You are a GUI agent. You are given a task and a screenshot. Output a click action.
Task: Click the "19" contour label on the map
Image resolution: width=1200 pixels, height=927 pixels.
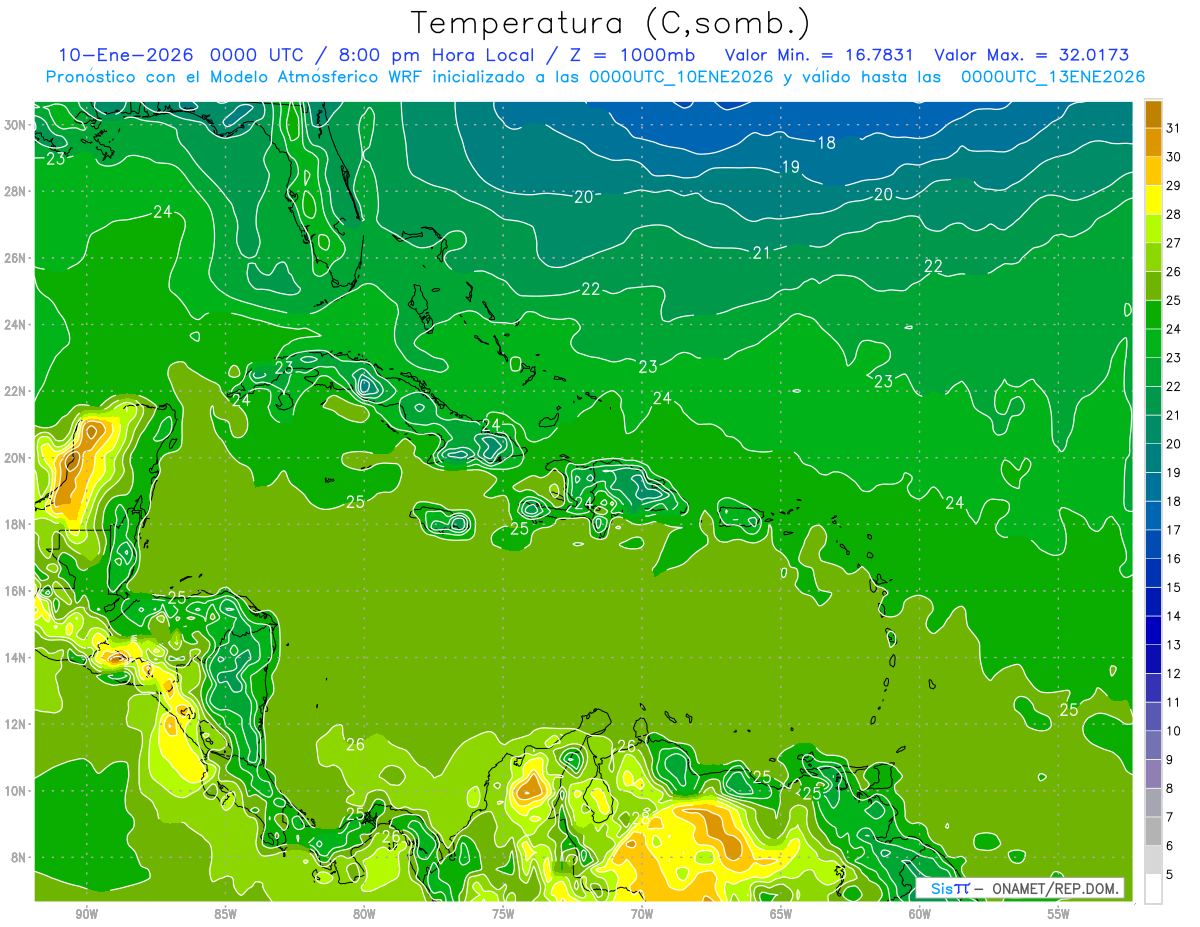coord(790,167)
